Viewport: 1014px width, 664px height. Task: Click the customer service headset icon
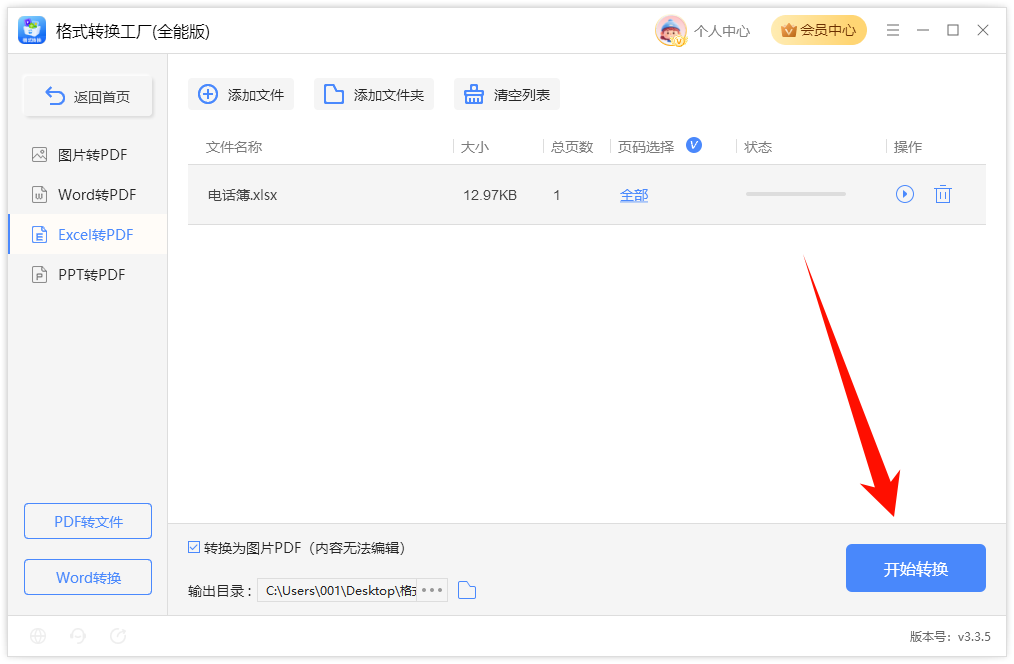(78, 636)
